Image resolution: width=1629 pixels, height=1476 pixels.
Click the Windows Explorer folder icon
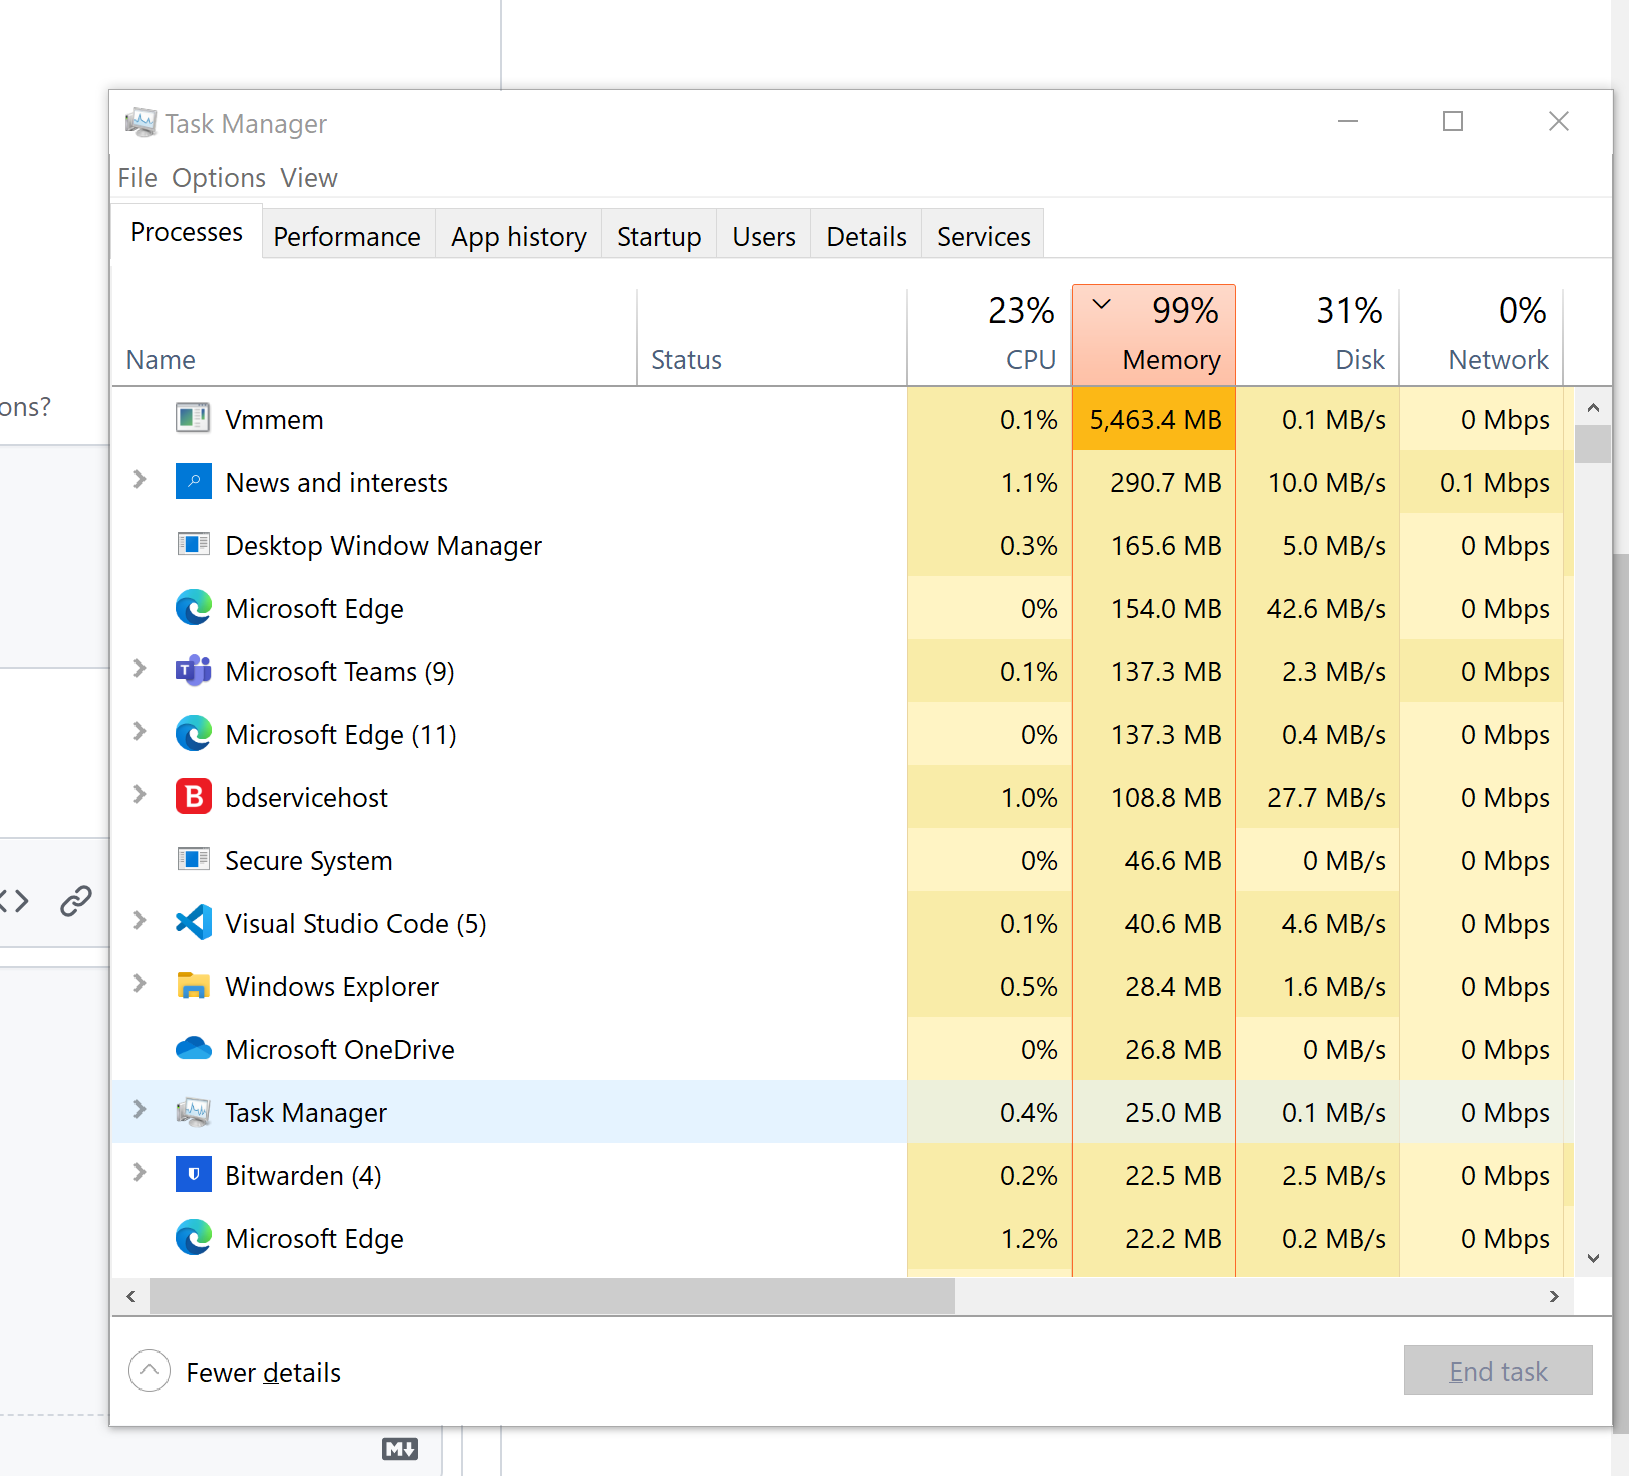(x=193, y=985)
